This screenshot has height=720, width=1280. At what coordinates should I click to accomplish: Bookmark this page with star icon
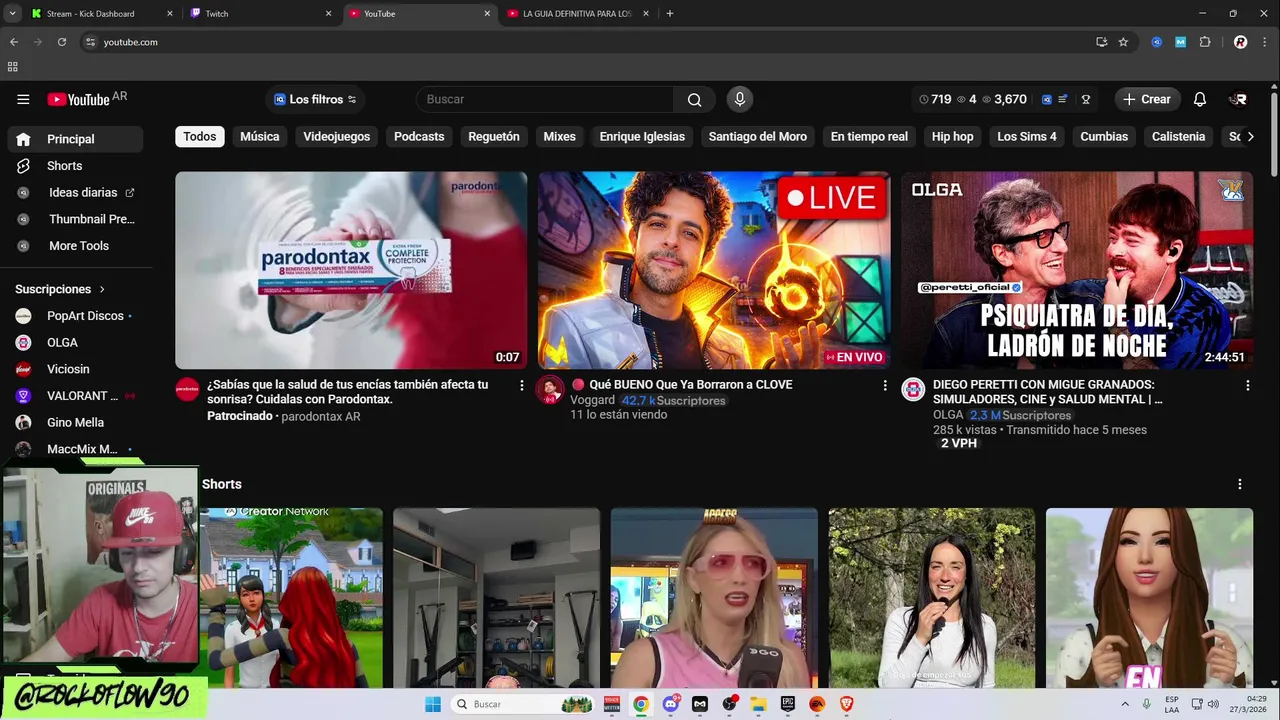tap(1123, 42)
